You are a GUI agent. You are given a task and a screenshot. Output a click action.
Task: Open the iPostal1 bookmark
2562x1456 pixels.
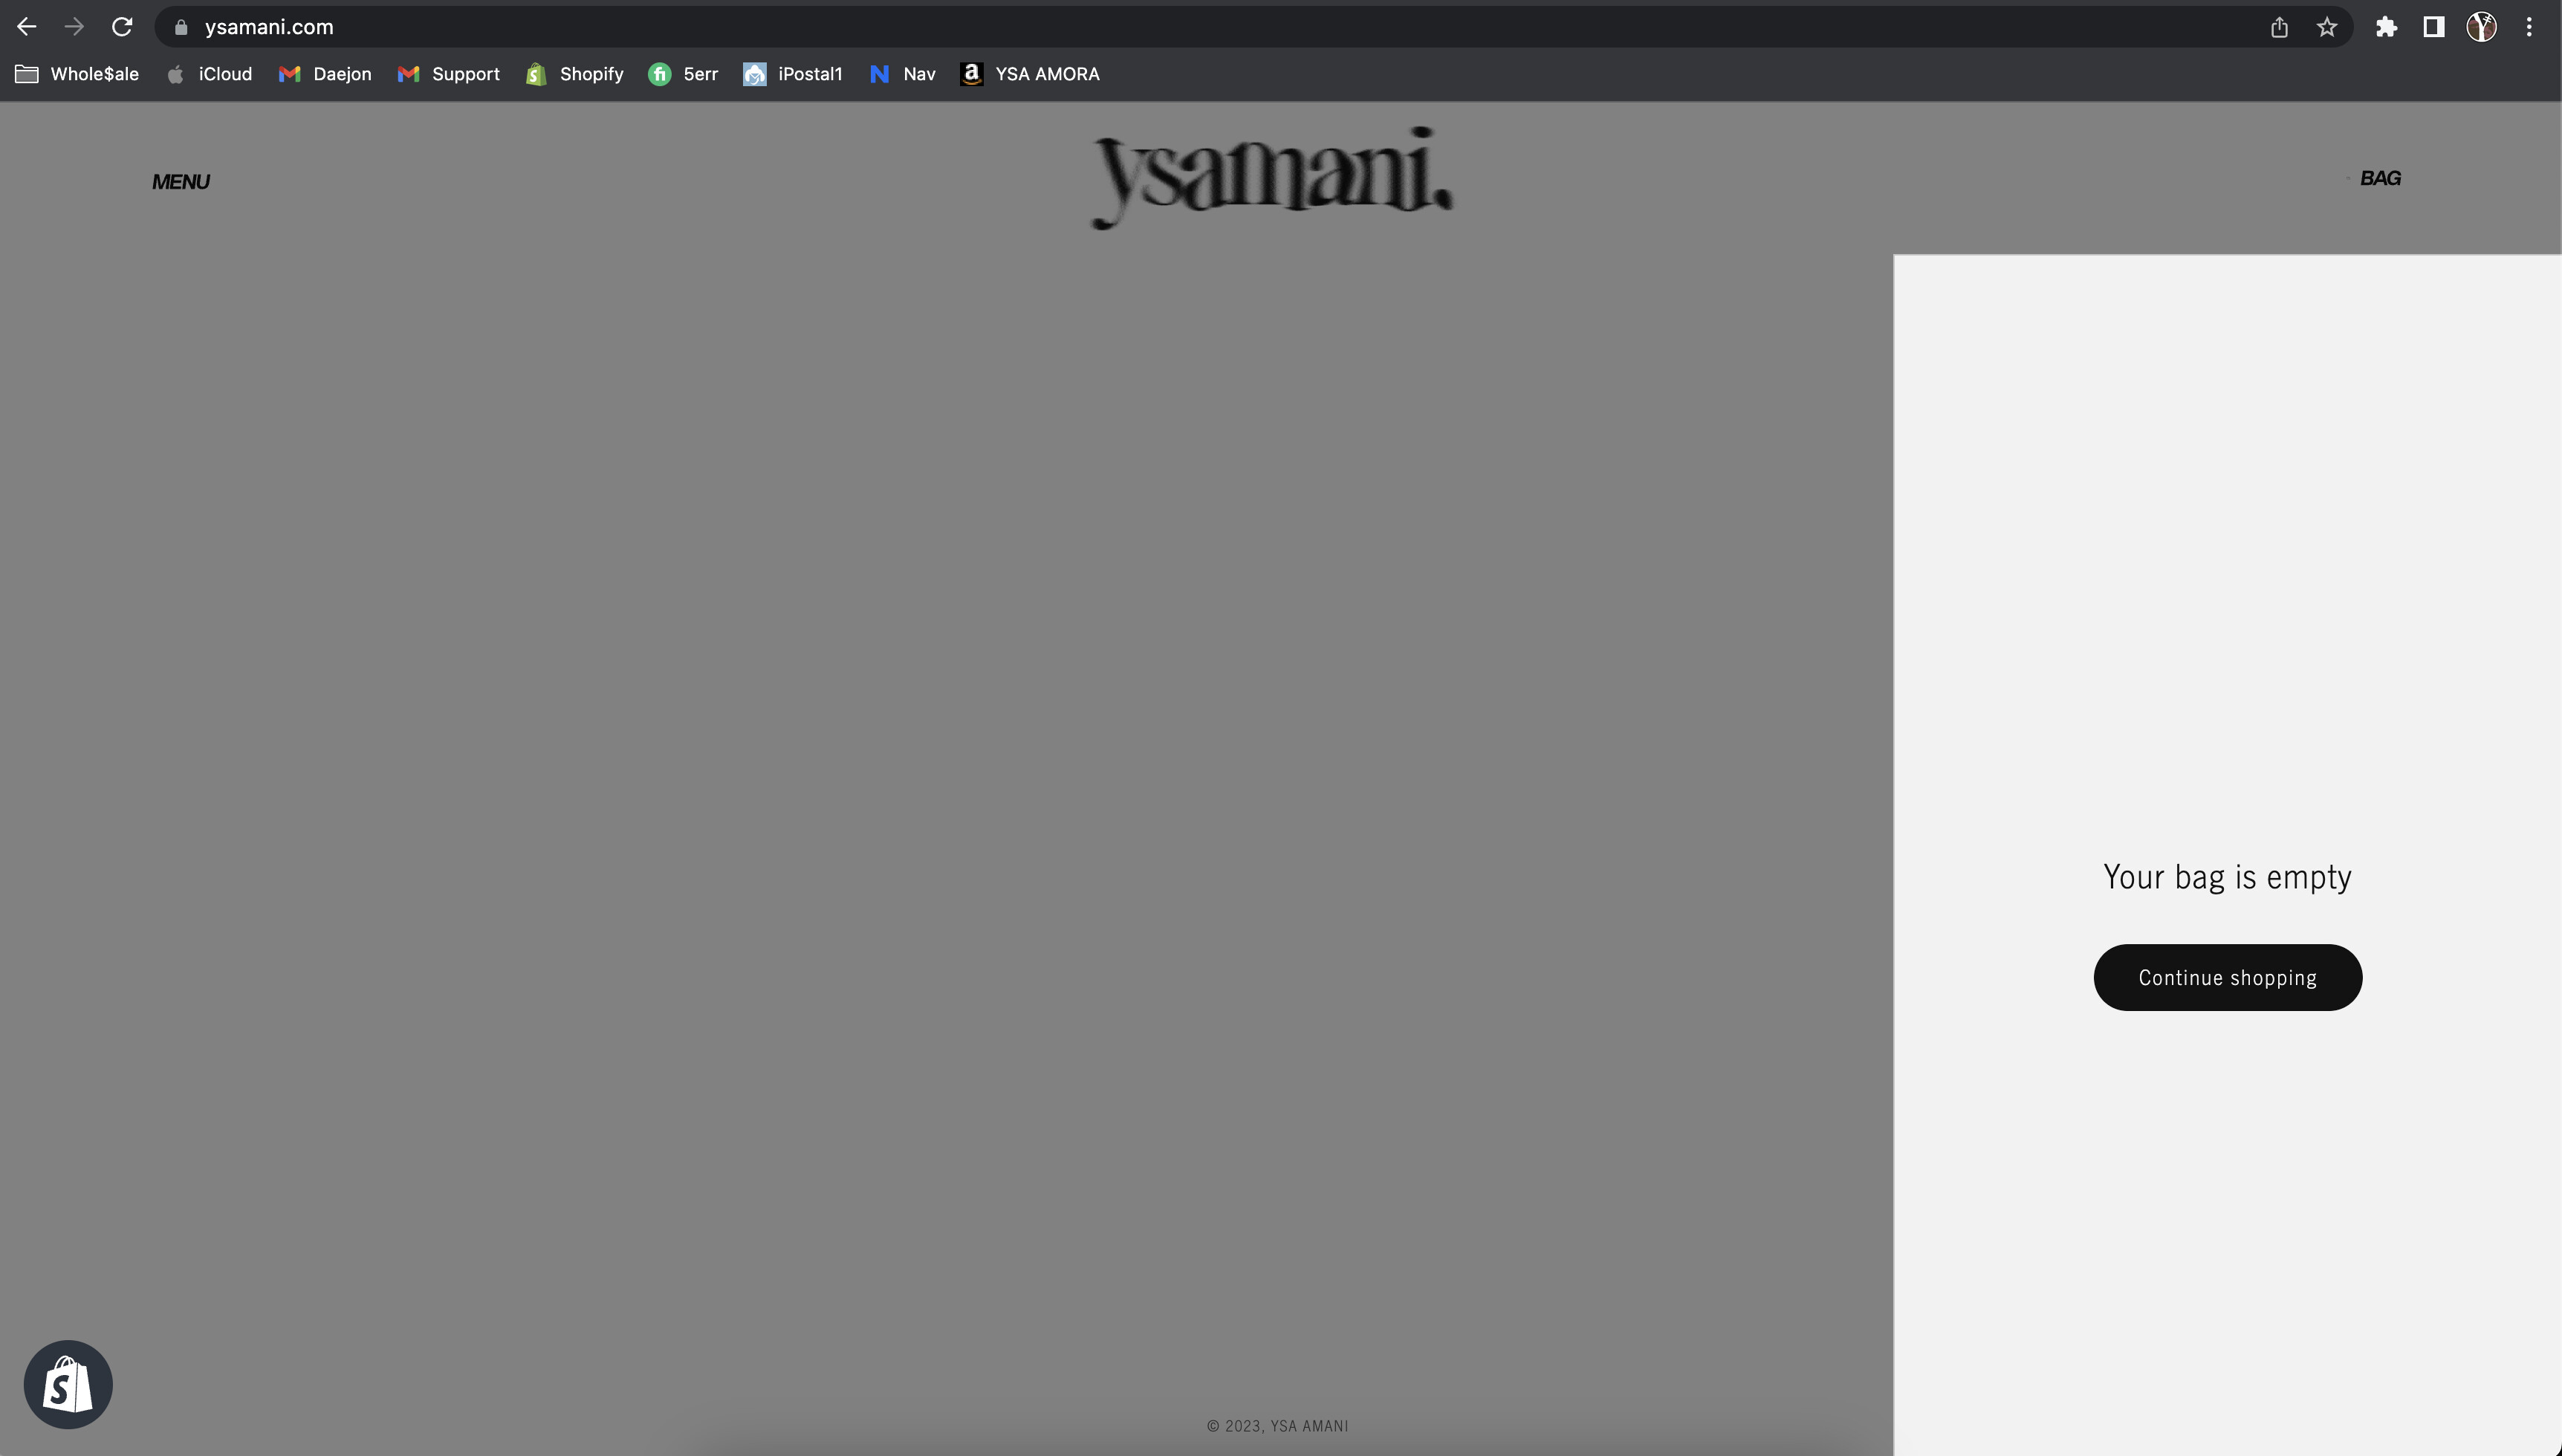(793, 74)
